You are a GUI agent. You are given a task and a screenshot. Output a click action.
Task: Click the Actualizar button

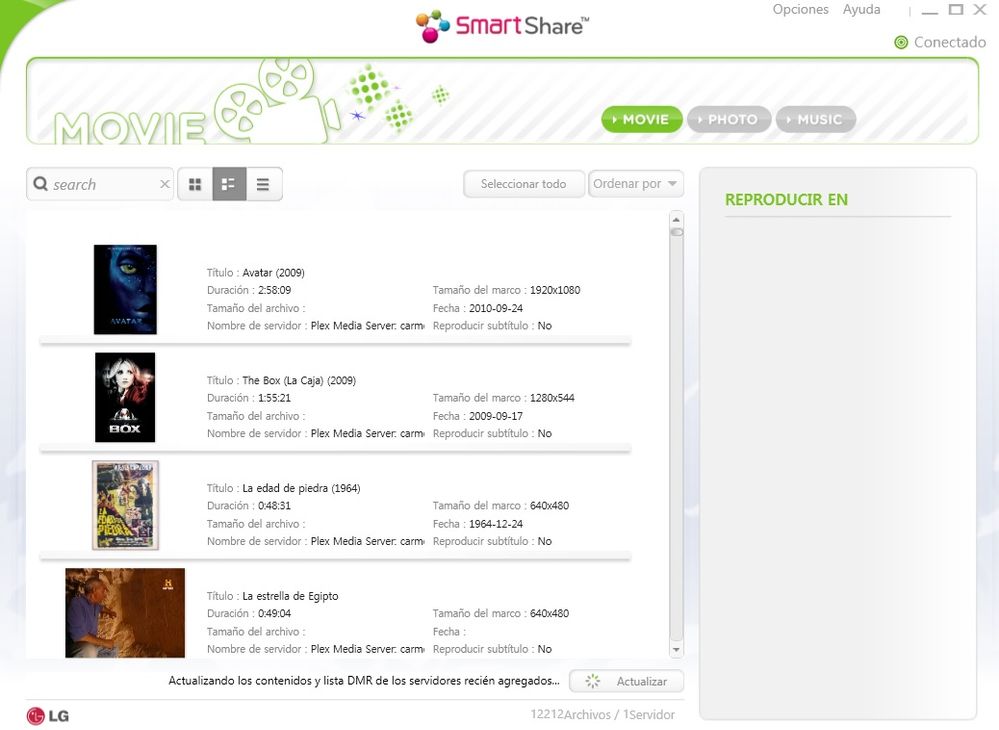click(626, 681)
